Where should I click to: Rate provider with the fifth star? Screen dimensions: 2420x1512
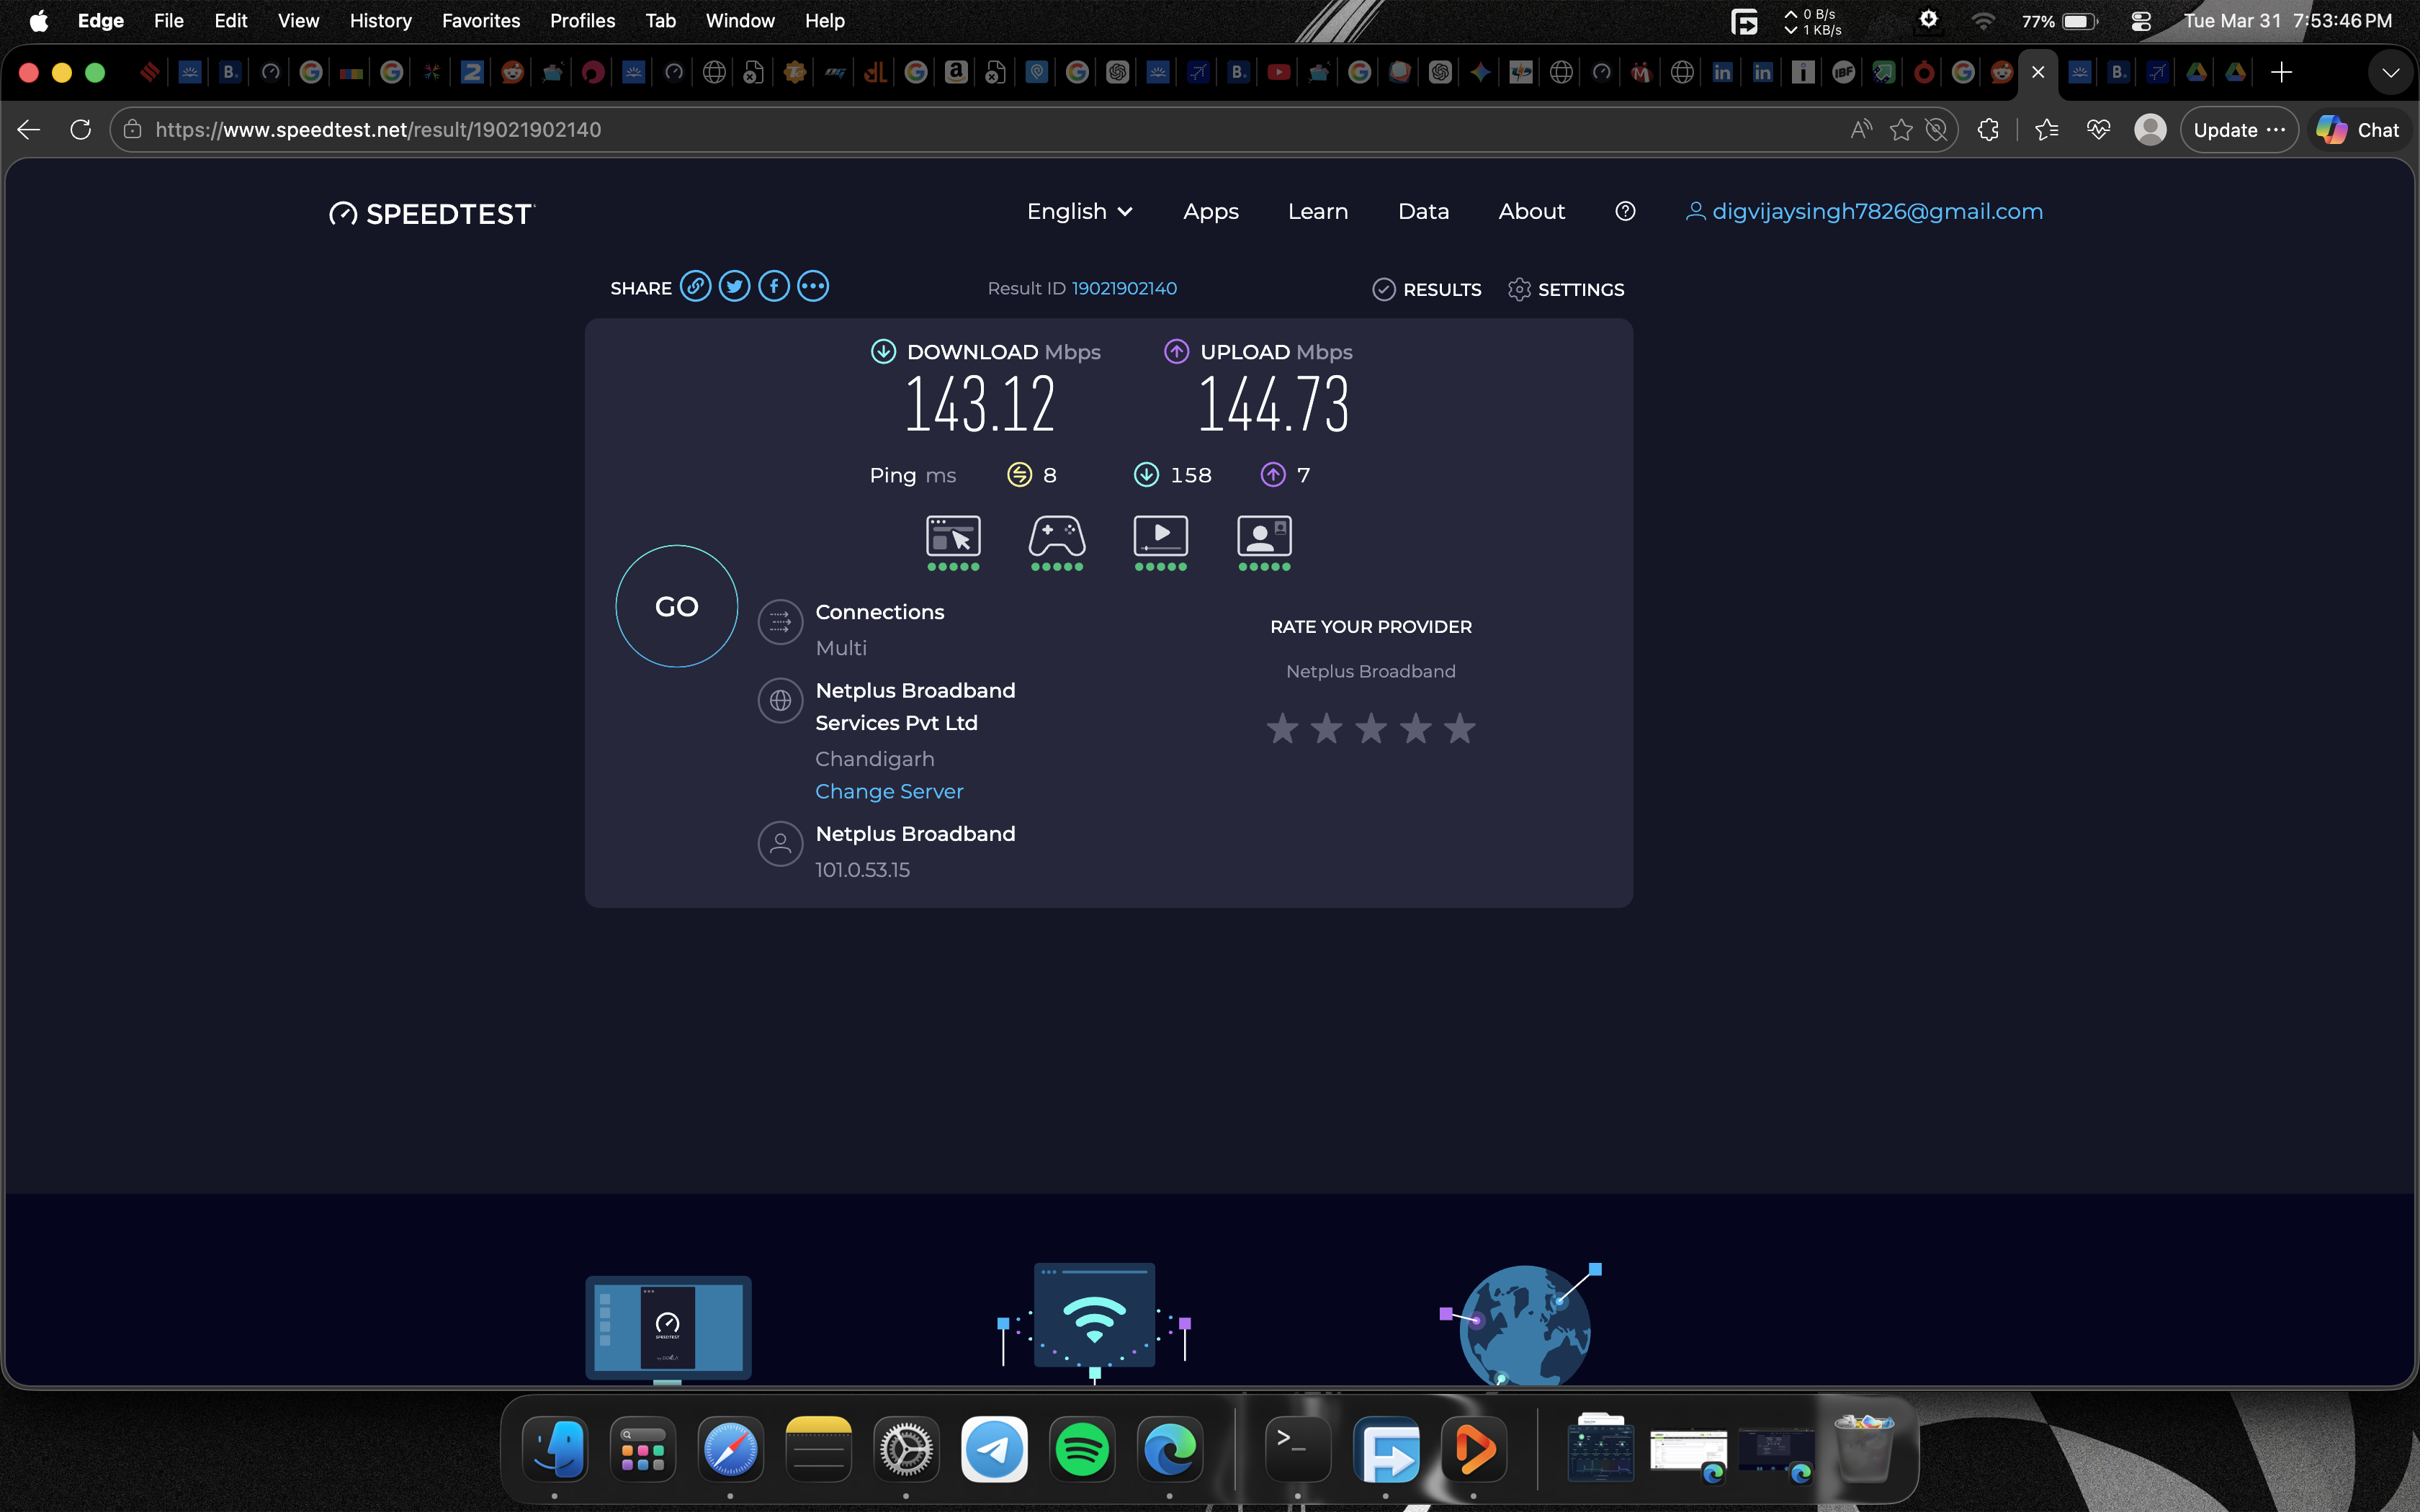(1459, 728)
